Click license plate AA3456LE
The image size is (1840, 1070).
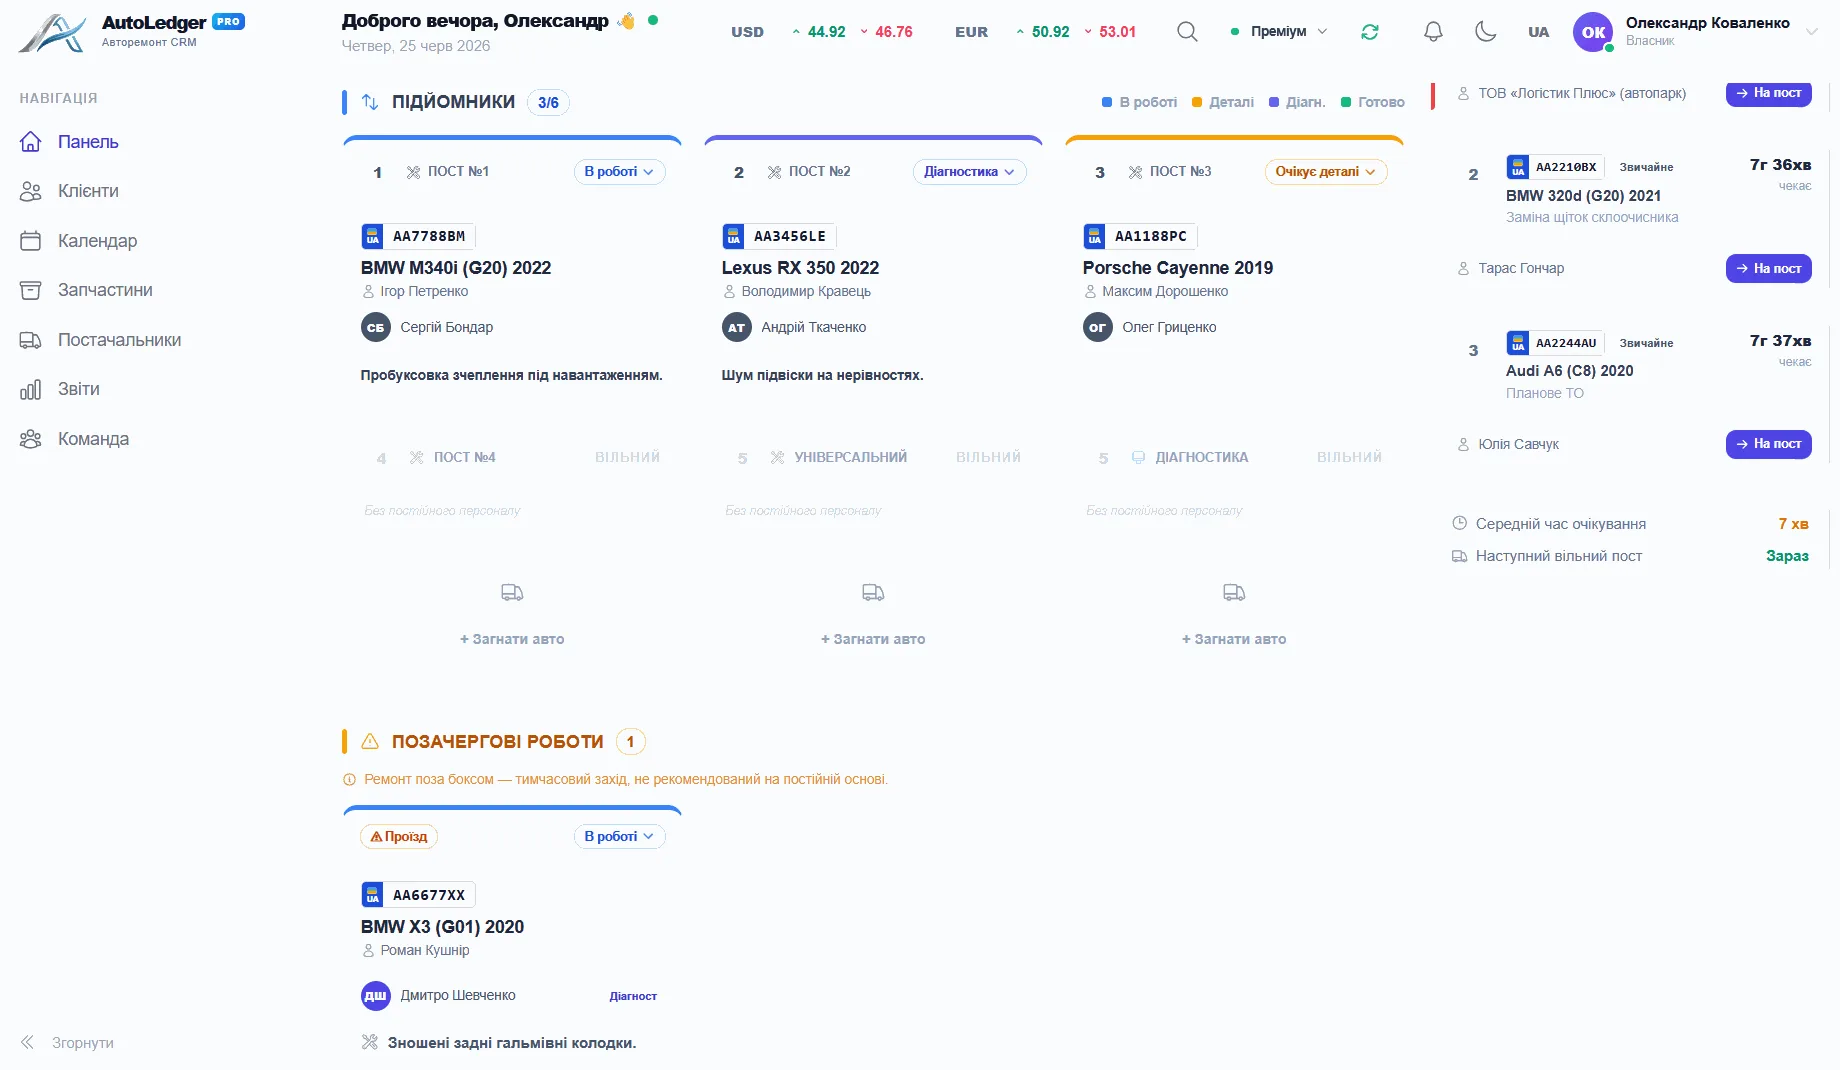click(779, 237)
